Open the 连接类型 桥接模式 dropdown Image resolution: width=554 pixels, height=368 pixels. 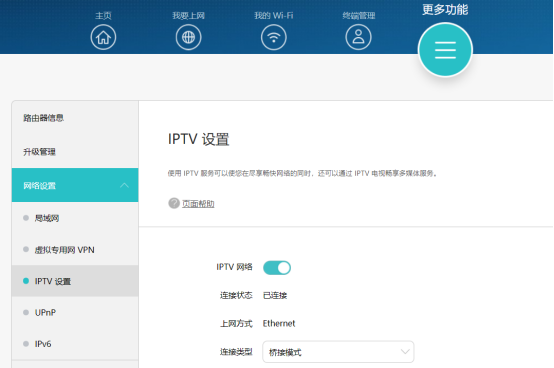338,352
